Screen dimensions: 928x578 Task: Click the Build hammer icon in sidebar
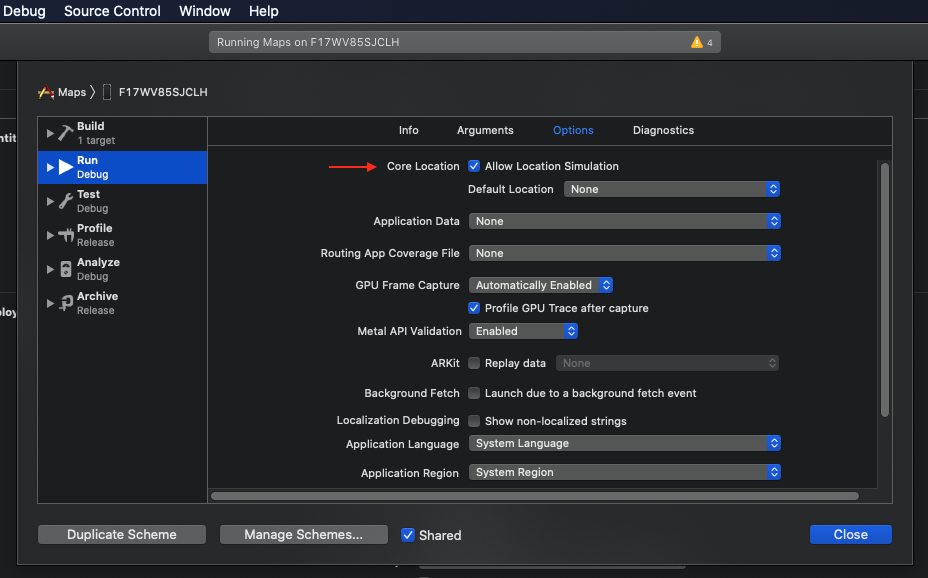[66, 133]
